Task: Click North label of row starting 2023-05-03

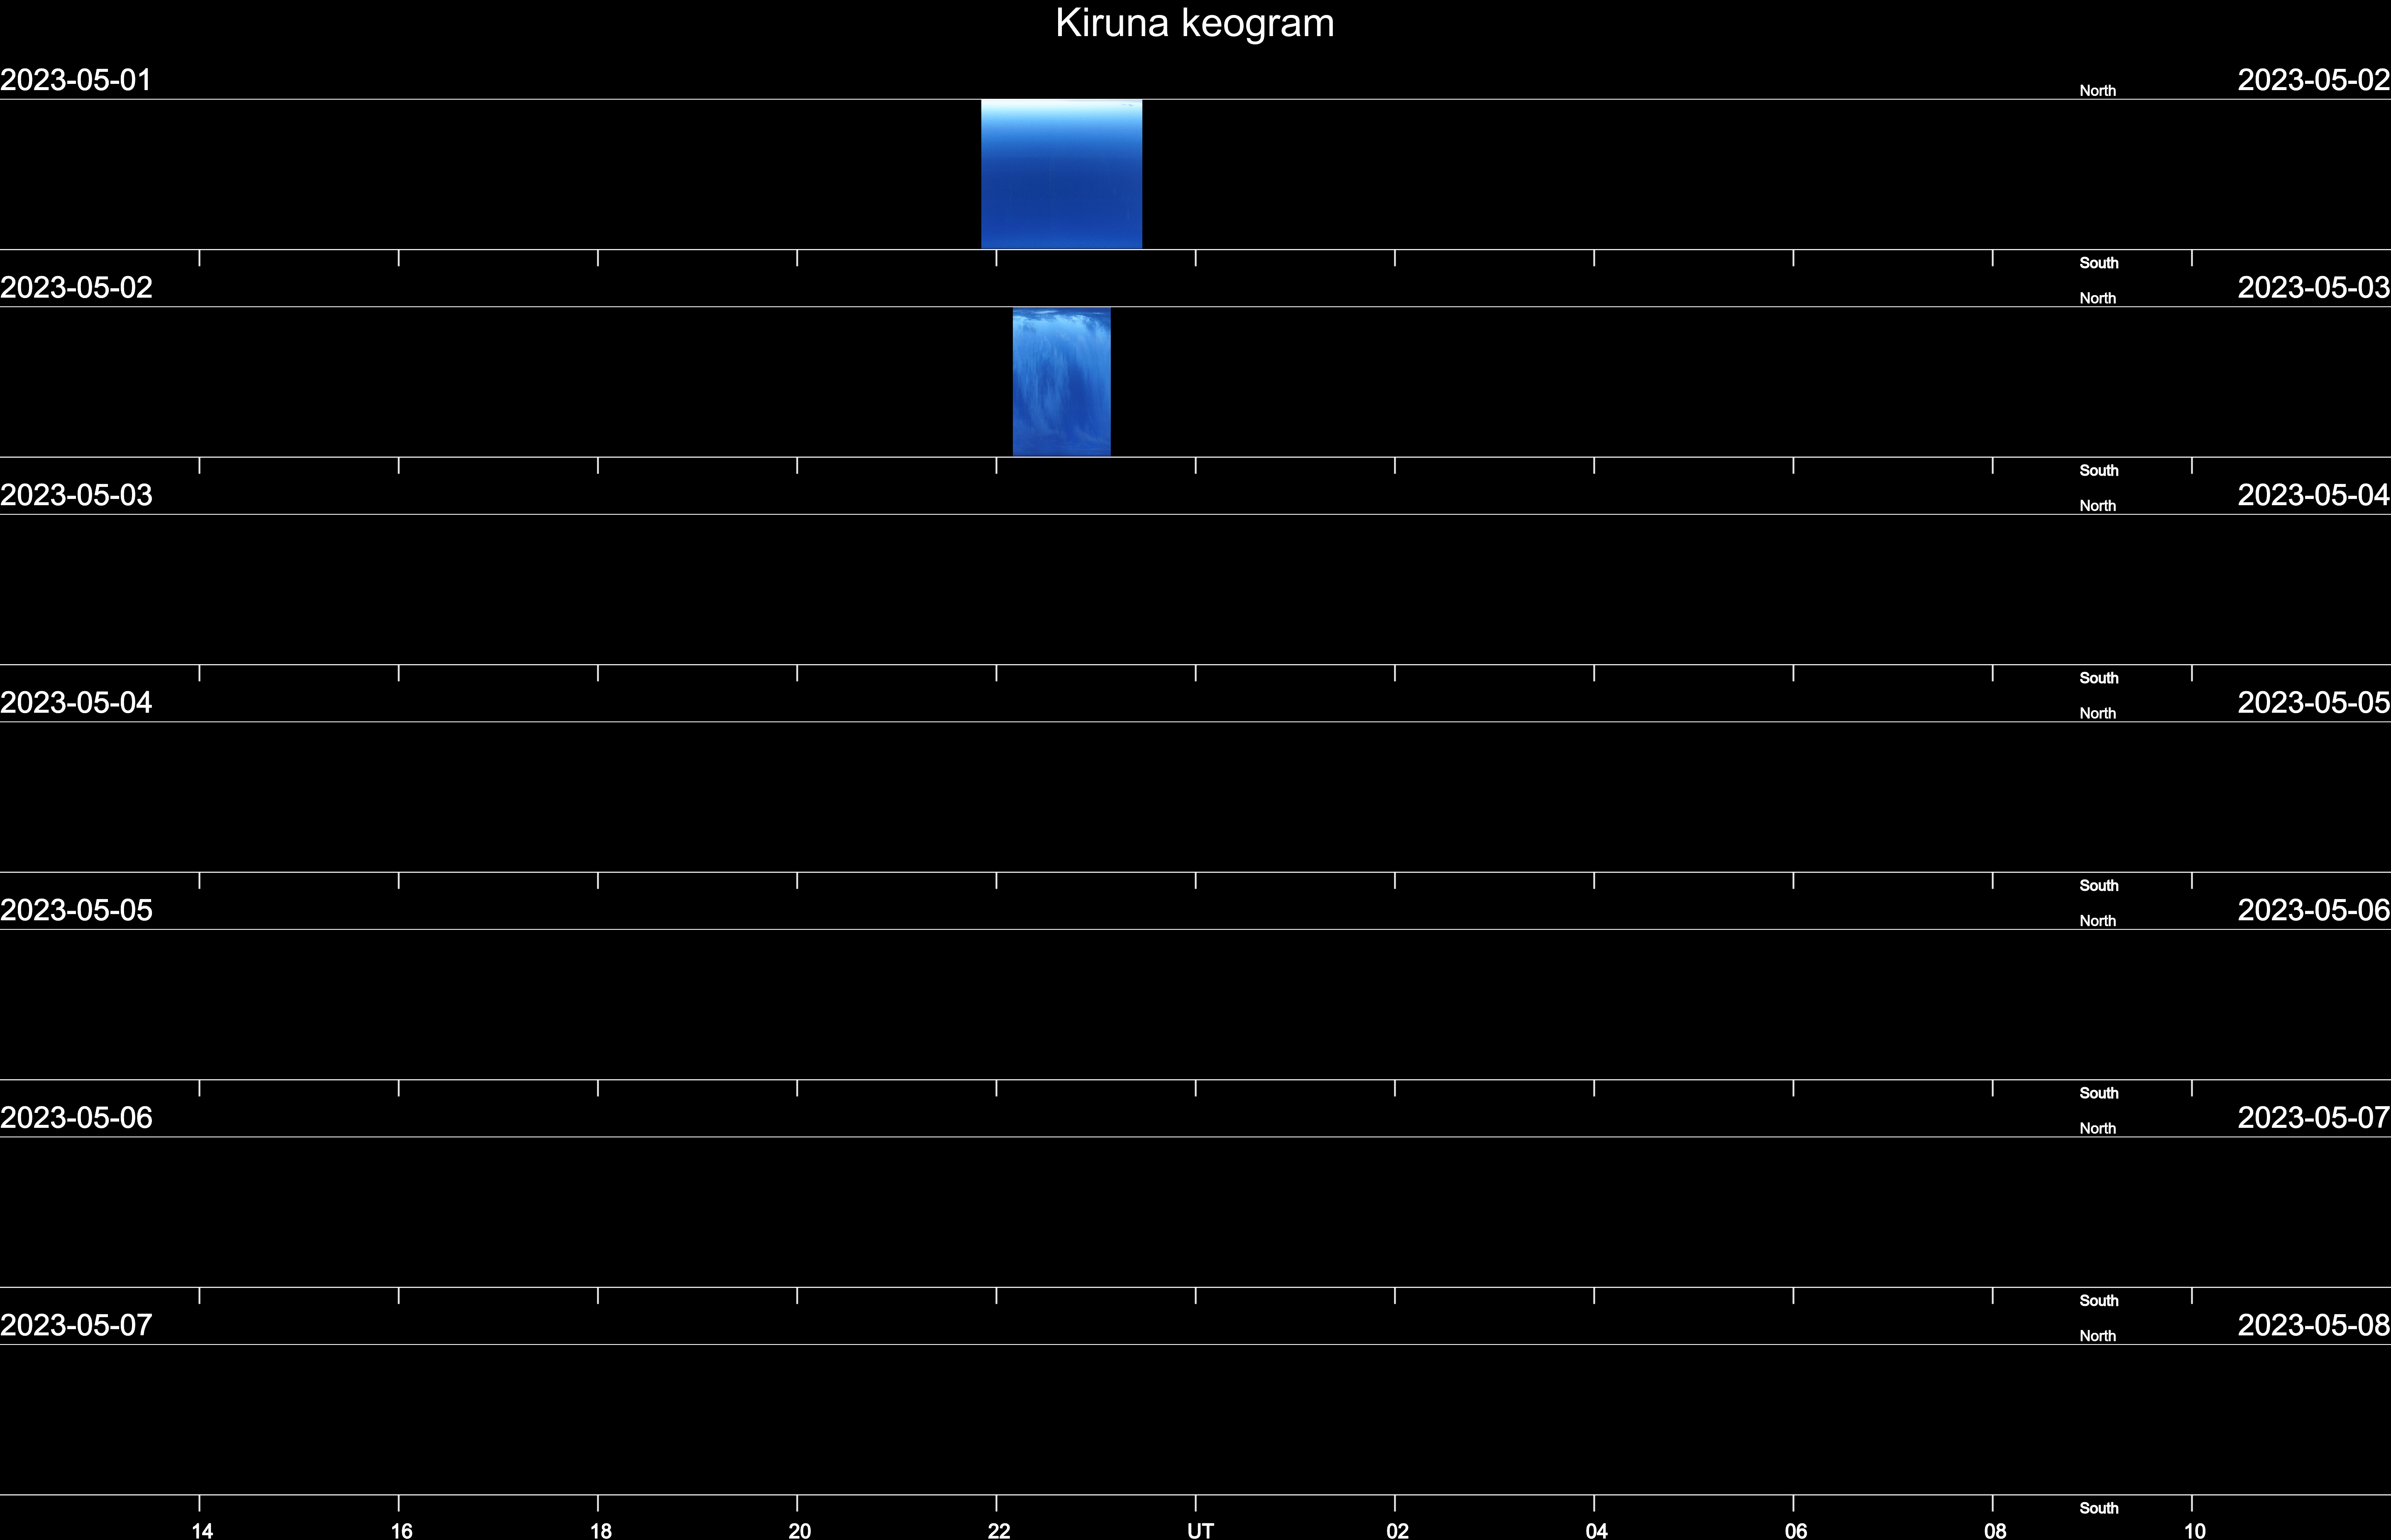Action: pyautogui.click(x=2098, y=506)
